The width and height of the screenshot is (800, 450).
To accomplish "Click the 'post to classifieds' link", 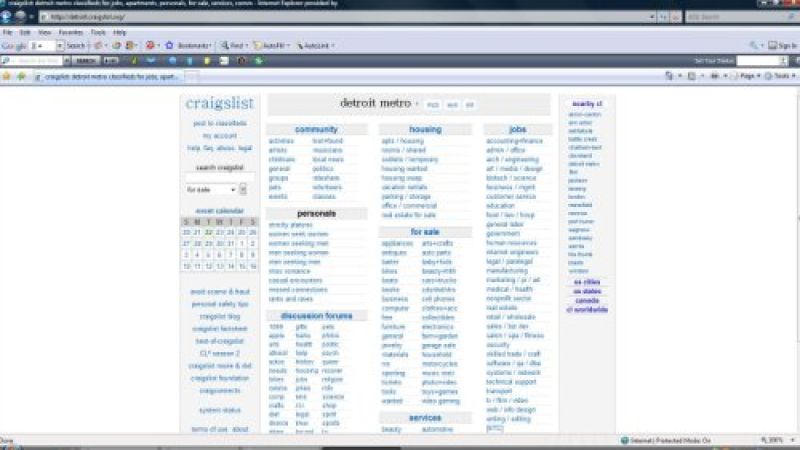I will point(219,123).
